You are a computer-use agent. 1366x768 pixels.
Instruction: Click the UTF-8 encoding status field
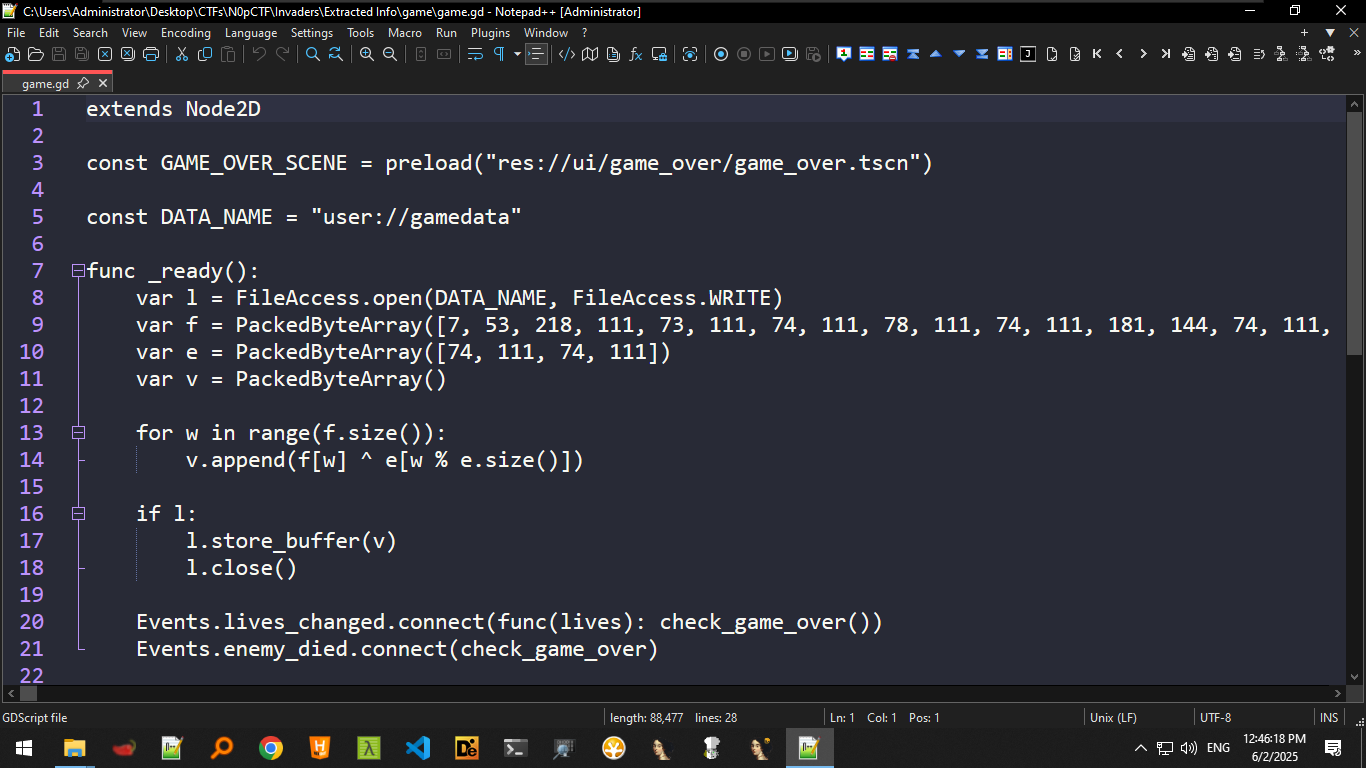tap(1215, 718)
